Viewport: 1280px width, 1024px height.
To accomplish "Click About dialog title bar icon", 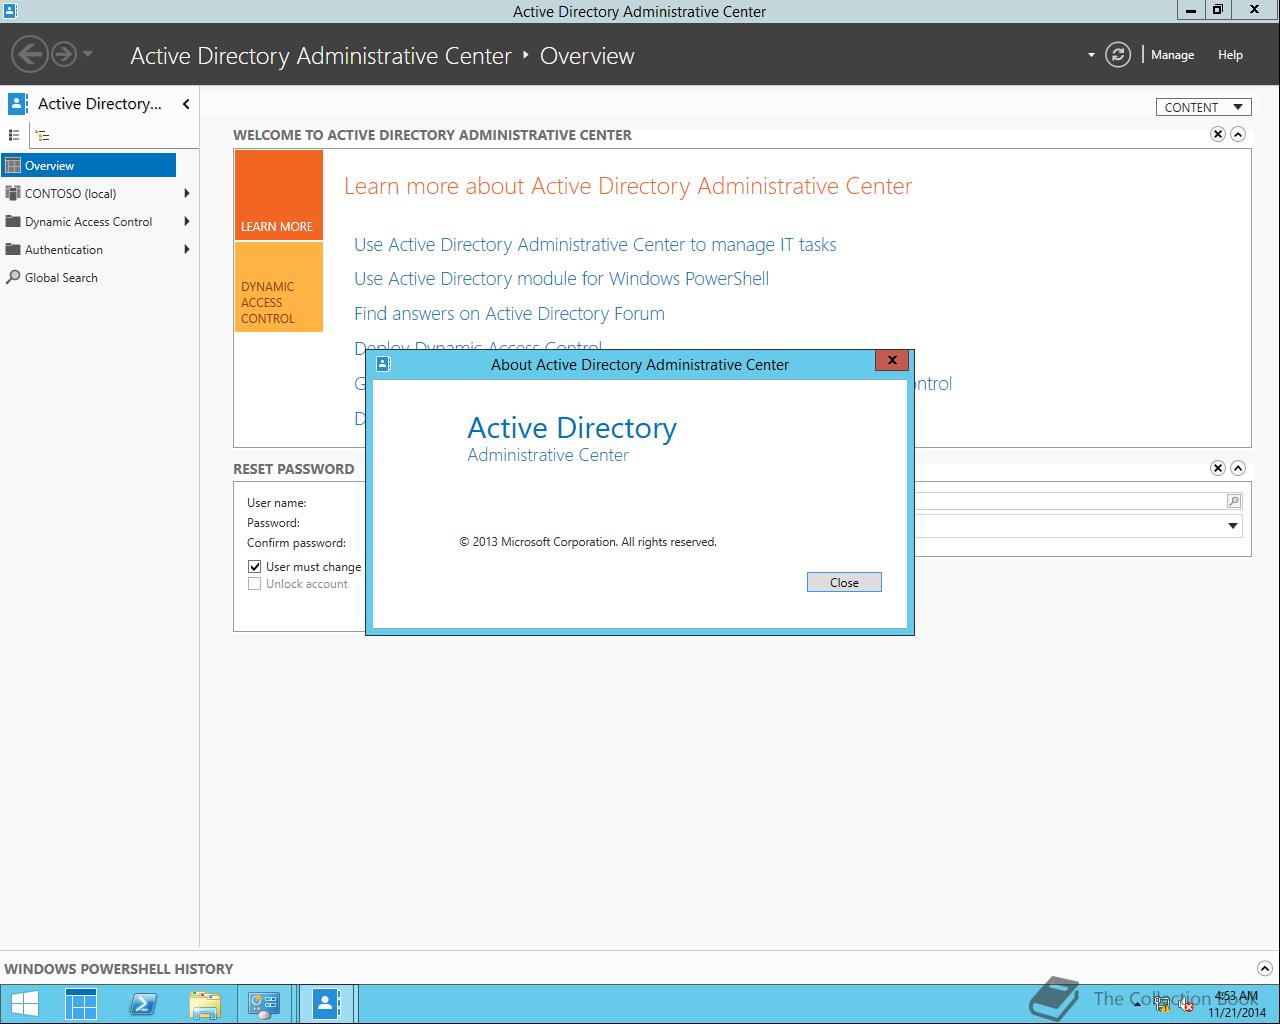I will 382,365.
